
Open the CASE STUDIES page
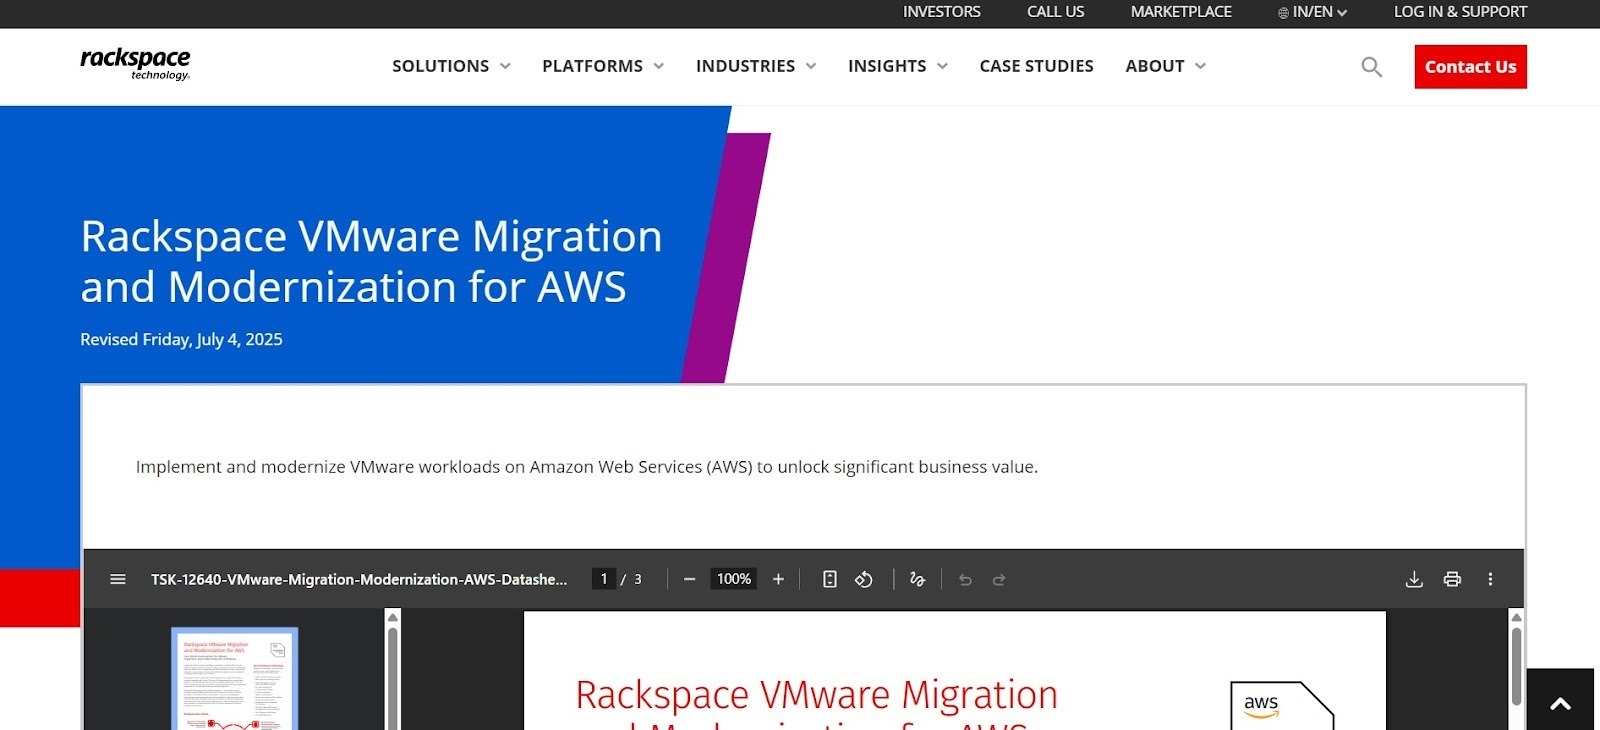(x=1036, y=66)
